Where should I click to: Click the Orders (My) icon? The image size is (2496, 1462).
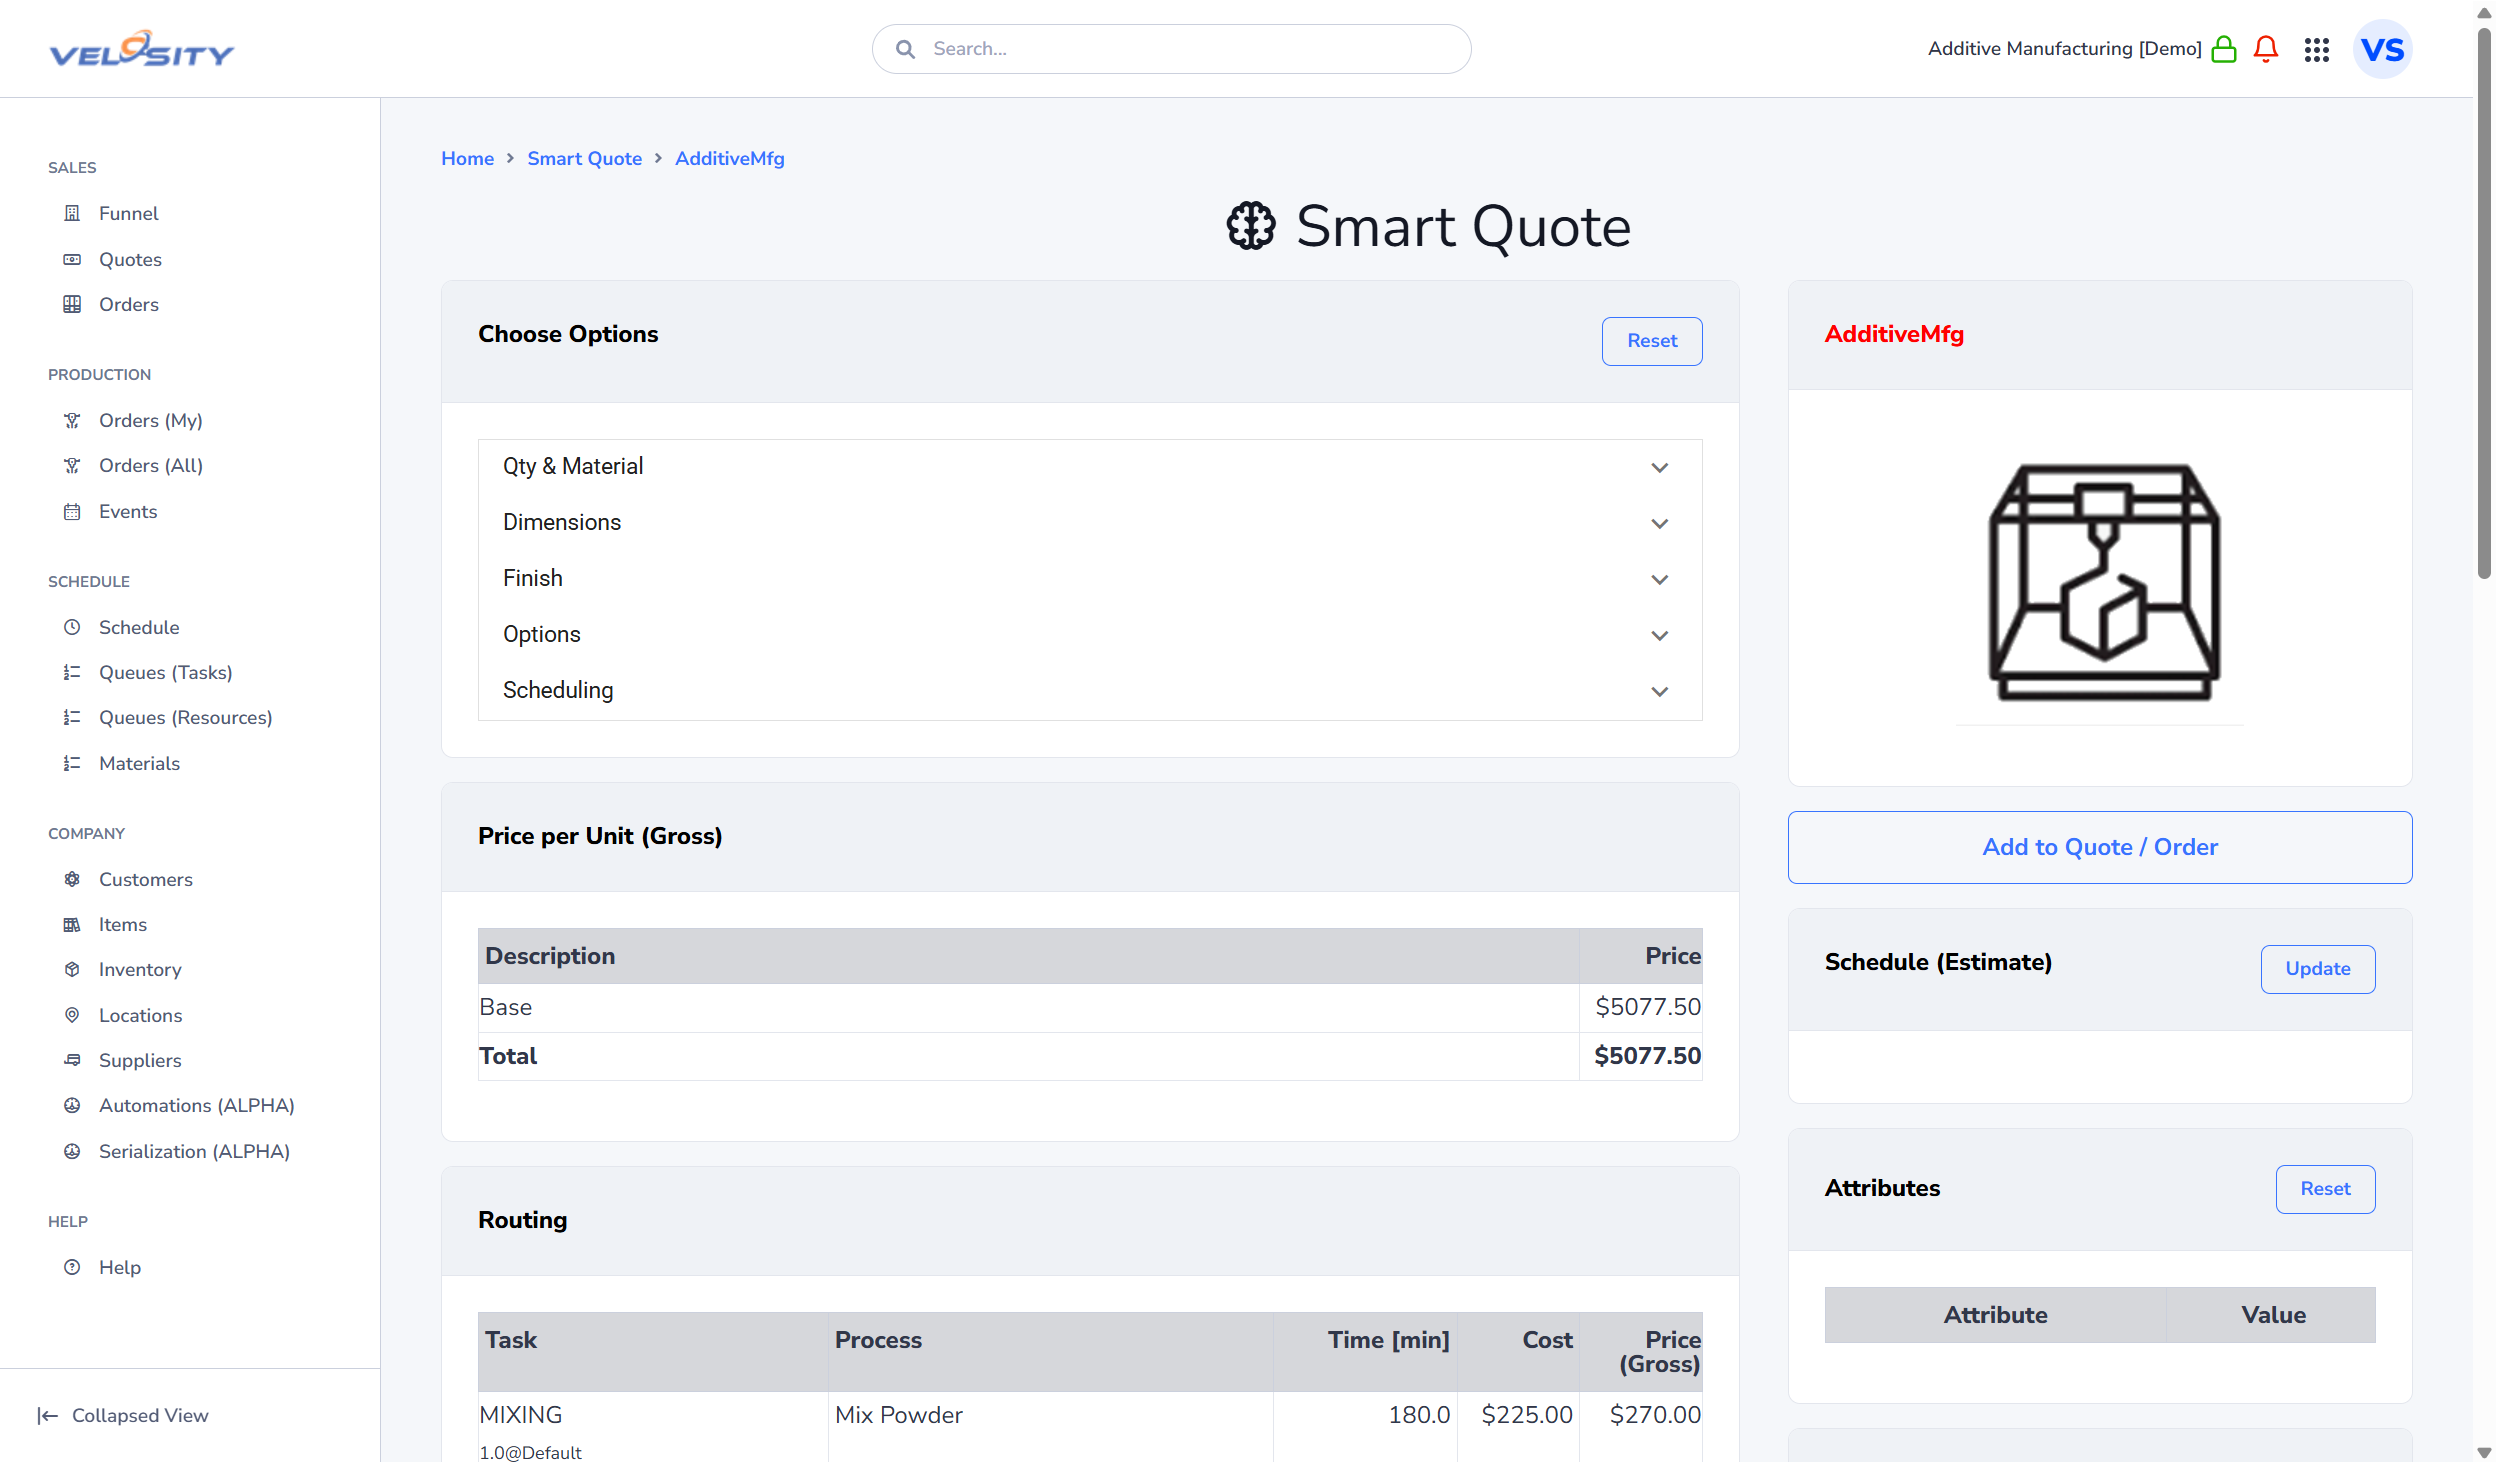72,420
